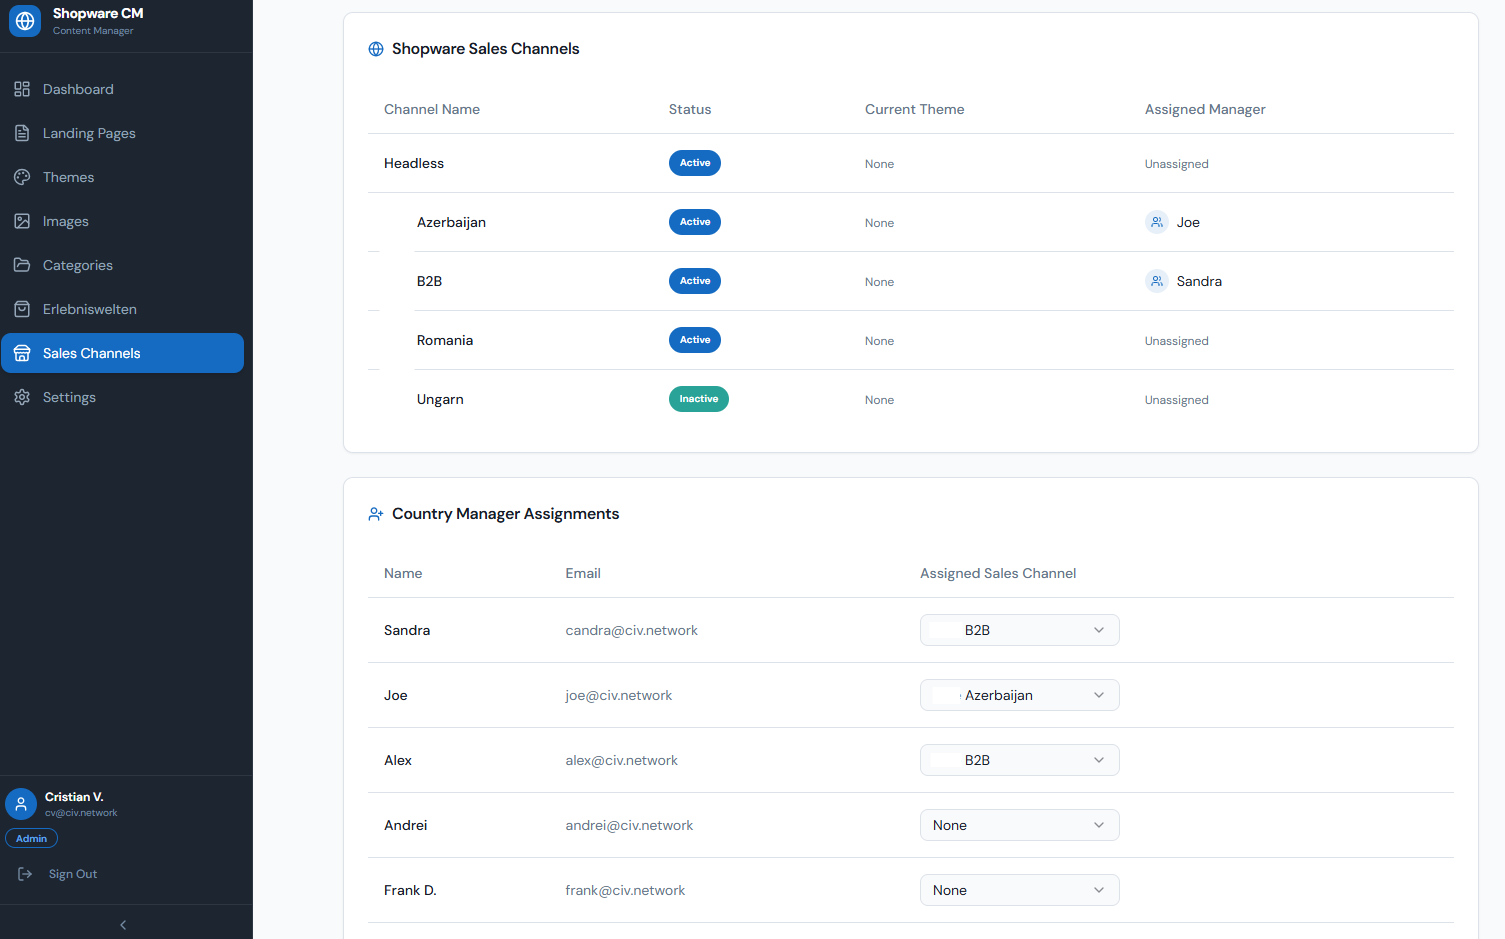Navigate to Images
The width and height of the screenshot is (1505, 939).
(x=122, y=221)
